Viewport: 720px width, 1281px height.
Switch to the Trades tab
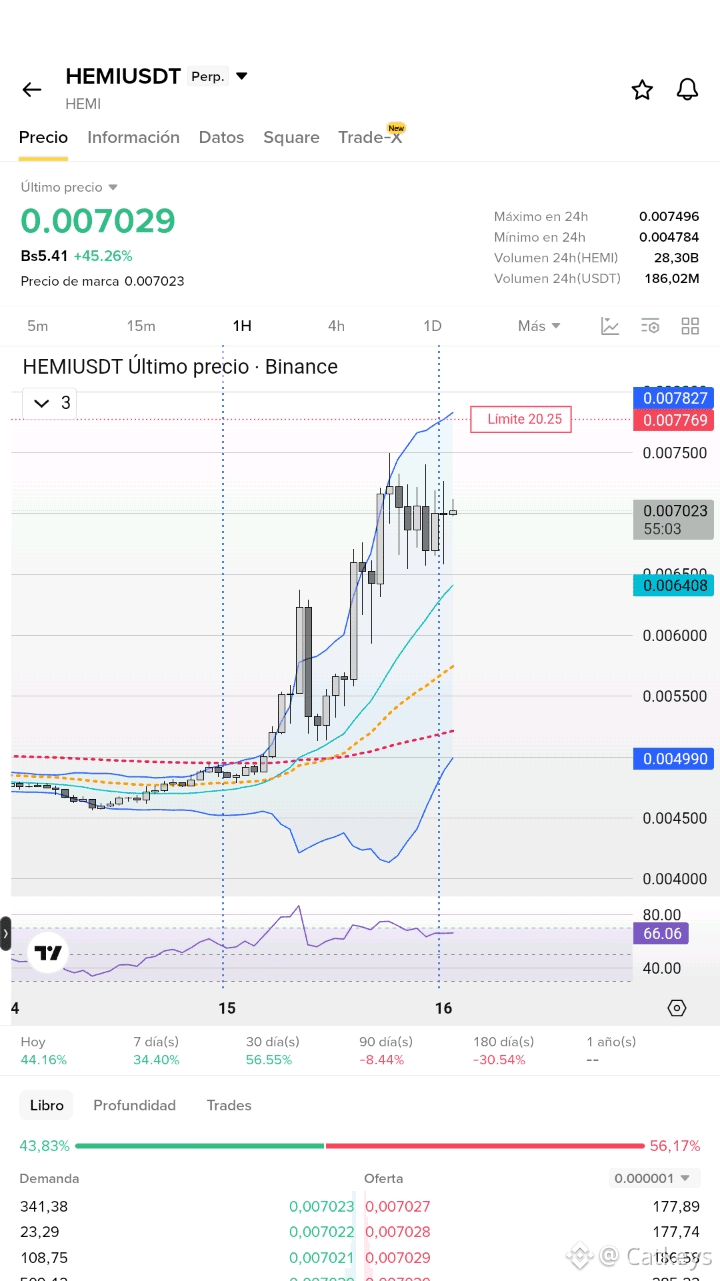[229, 1105]
